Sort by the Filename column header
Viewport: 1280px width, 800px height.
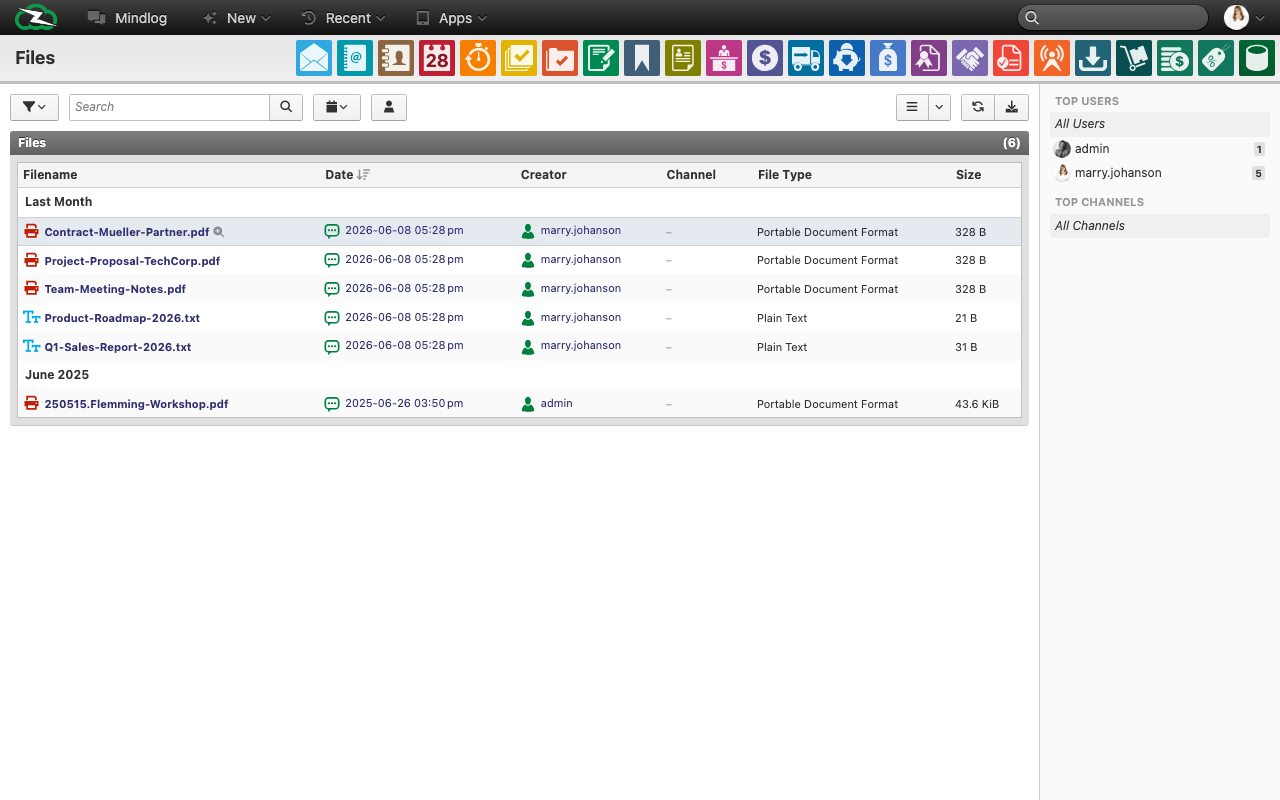(x=50, y=175)
